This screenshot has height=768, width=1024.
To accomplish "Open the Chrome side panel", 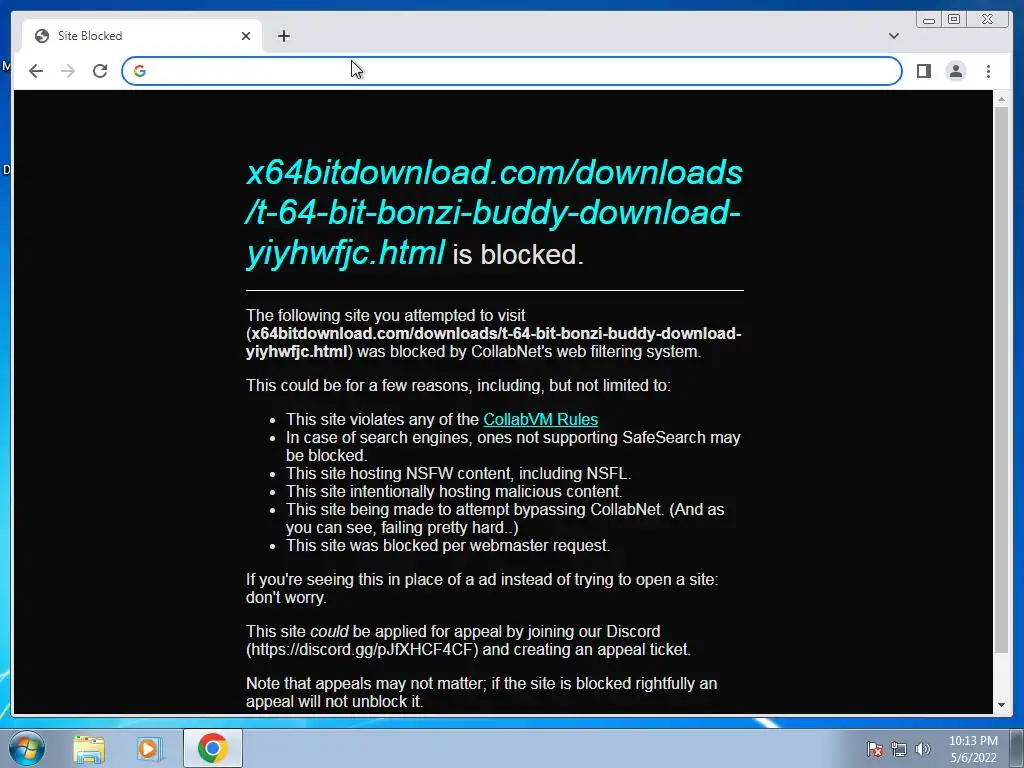I will pos(923,71).
